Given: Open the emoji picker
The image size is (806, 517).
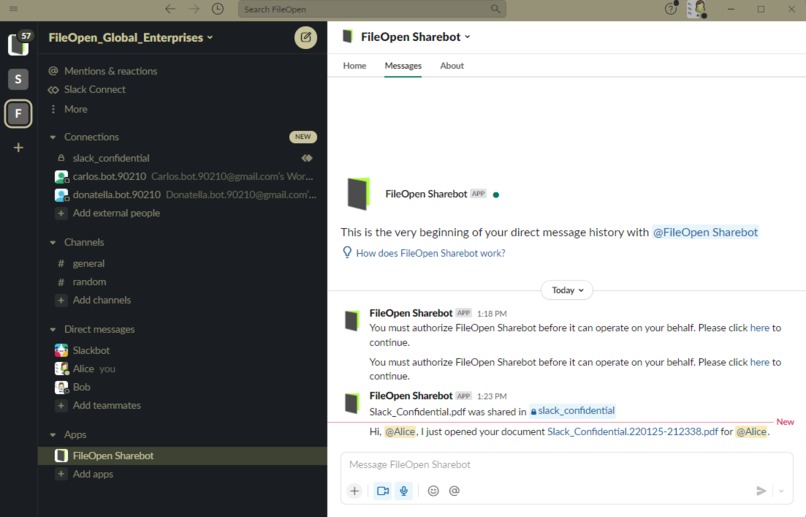Looking at the screenshot, I should click(433, 491).
